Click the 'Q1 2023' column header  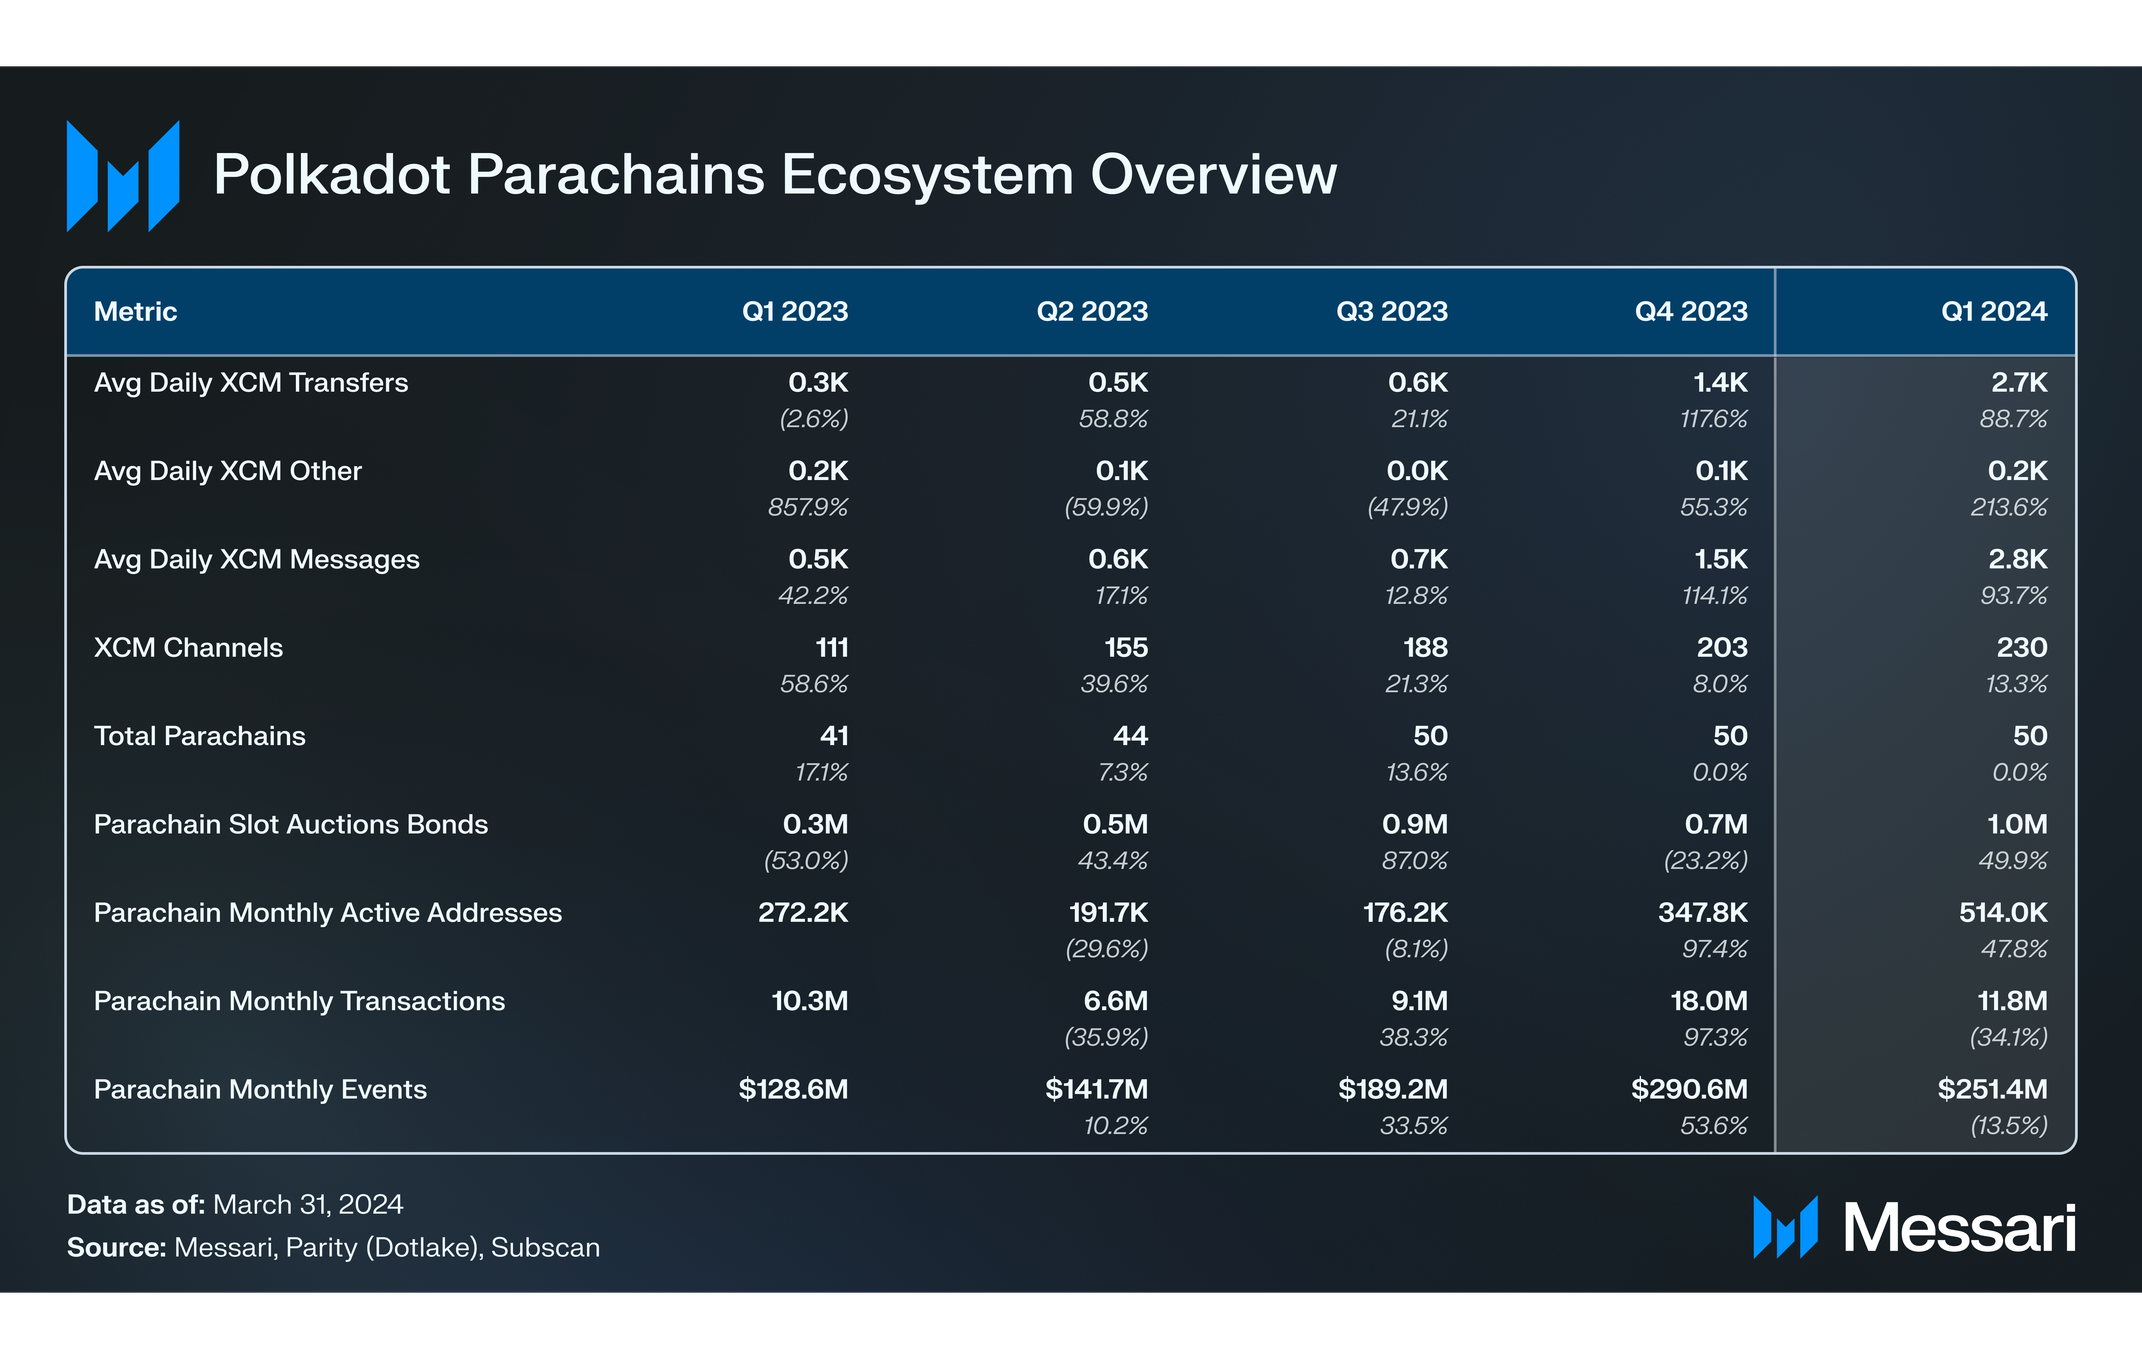(x=795, y=312)
